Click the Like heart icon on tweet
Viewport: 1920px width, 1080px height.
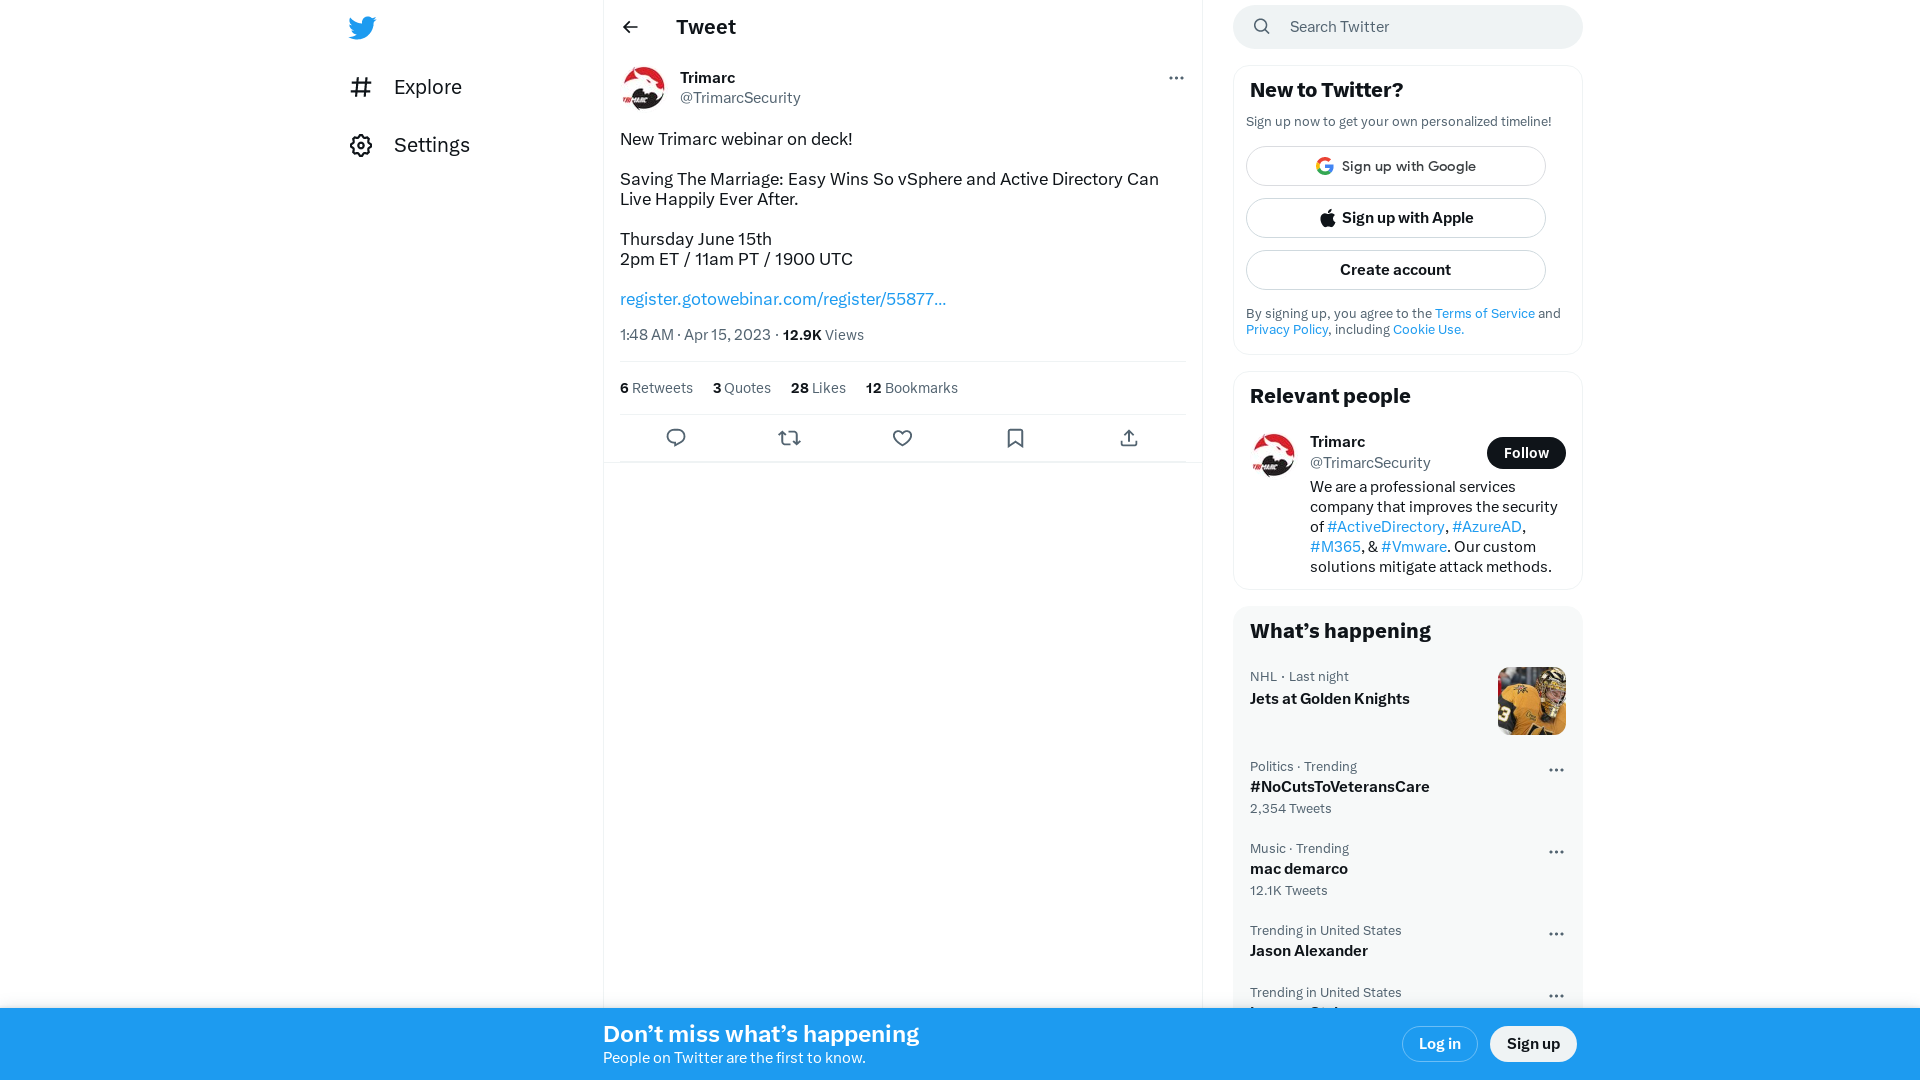coord(902,438)
